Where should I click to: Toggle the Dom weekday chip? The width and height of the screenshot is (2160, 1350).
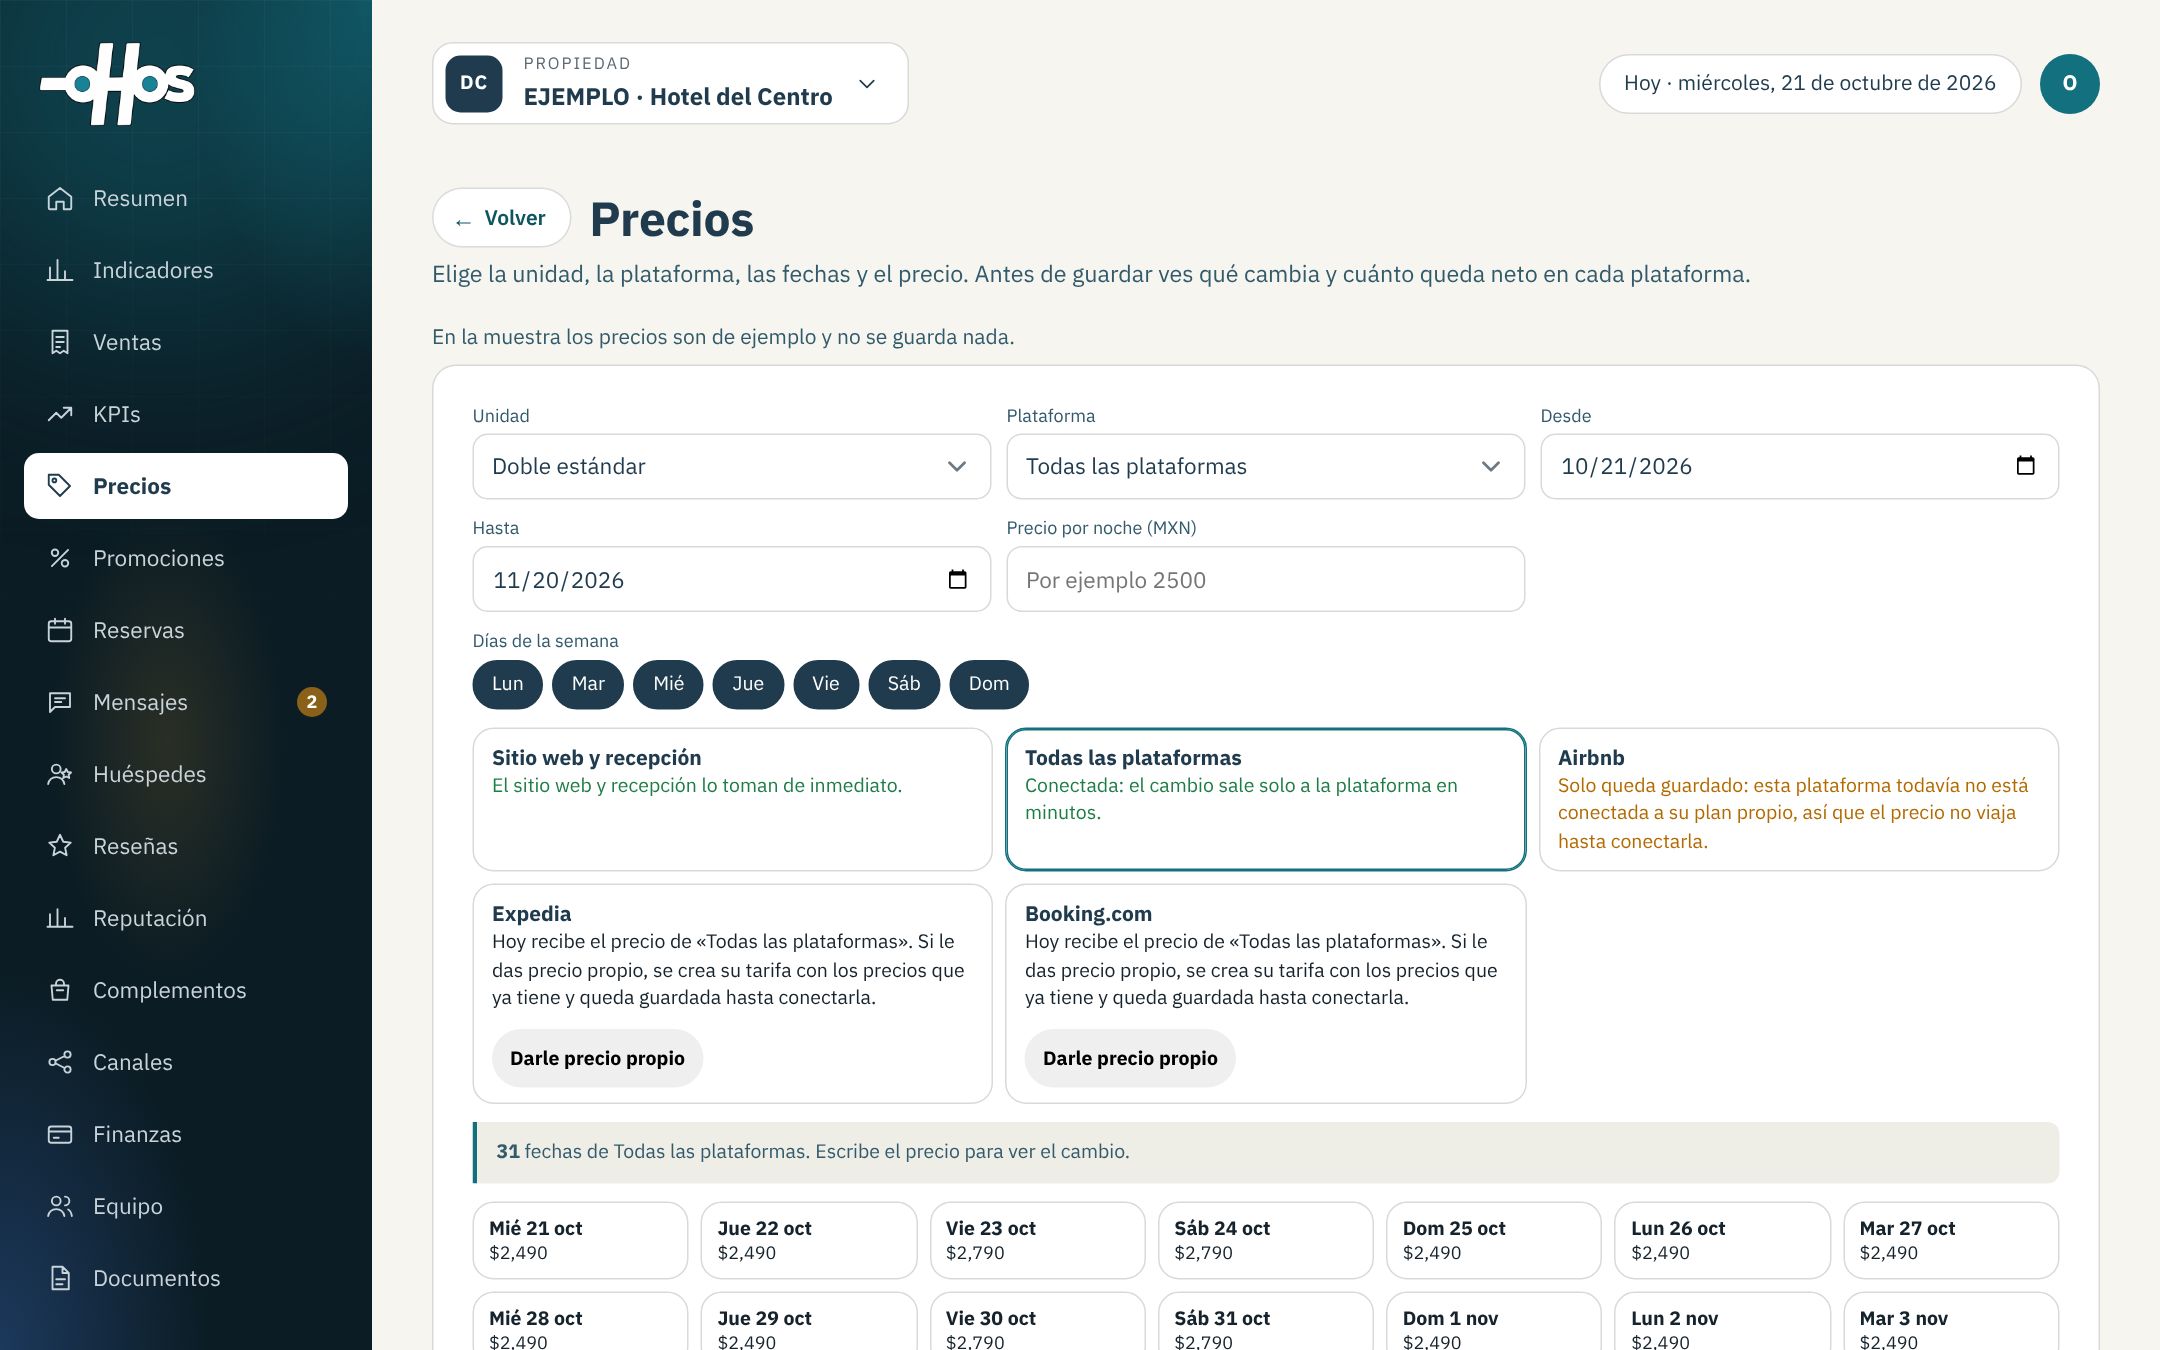(988, 684)
